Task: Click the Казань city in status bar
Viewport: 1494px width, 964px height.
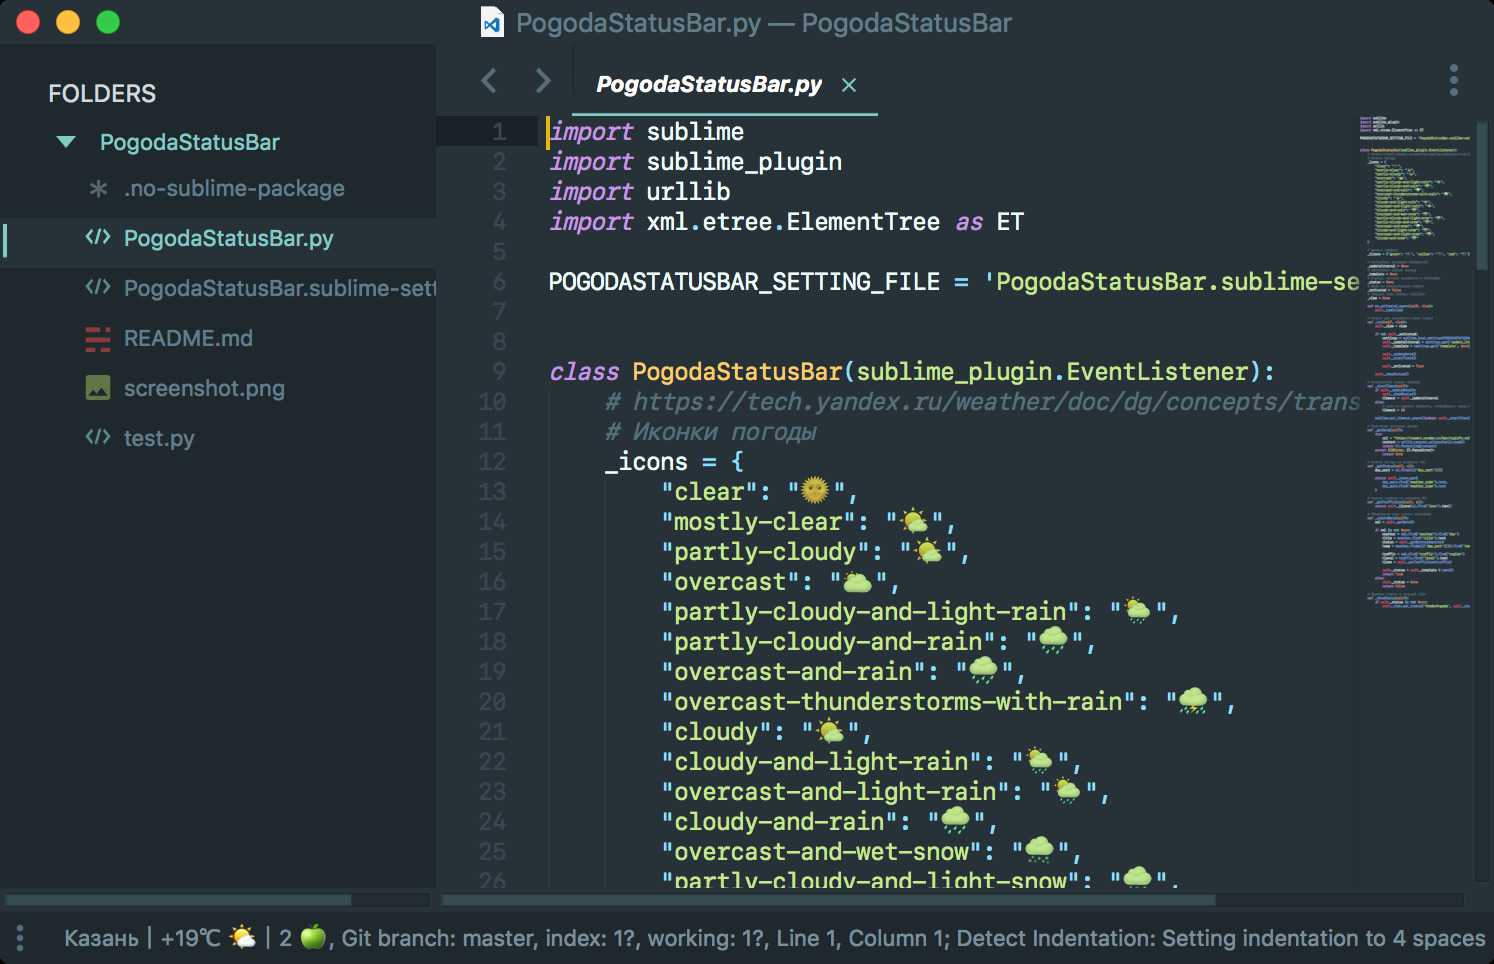Action: 101,938
